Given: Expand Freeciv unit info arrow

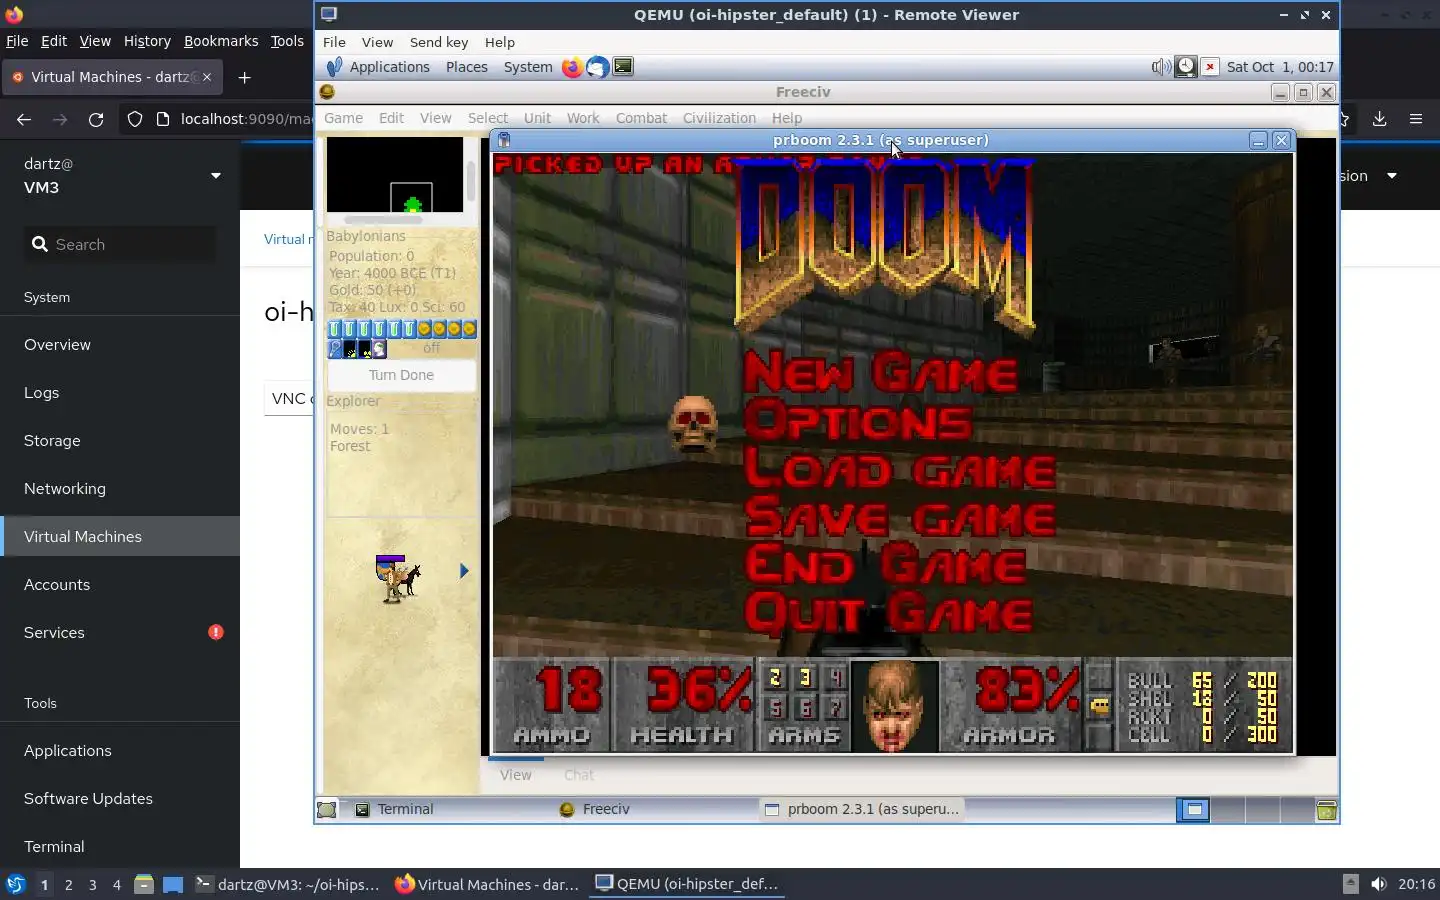Looking at the screenshot, I should (x=464, y=571).
